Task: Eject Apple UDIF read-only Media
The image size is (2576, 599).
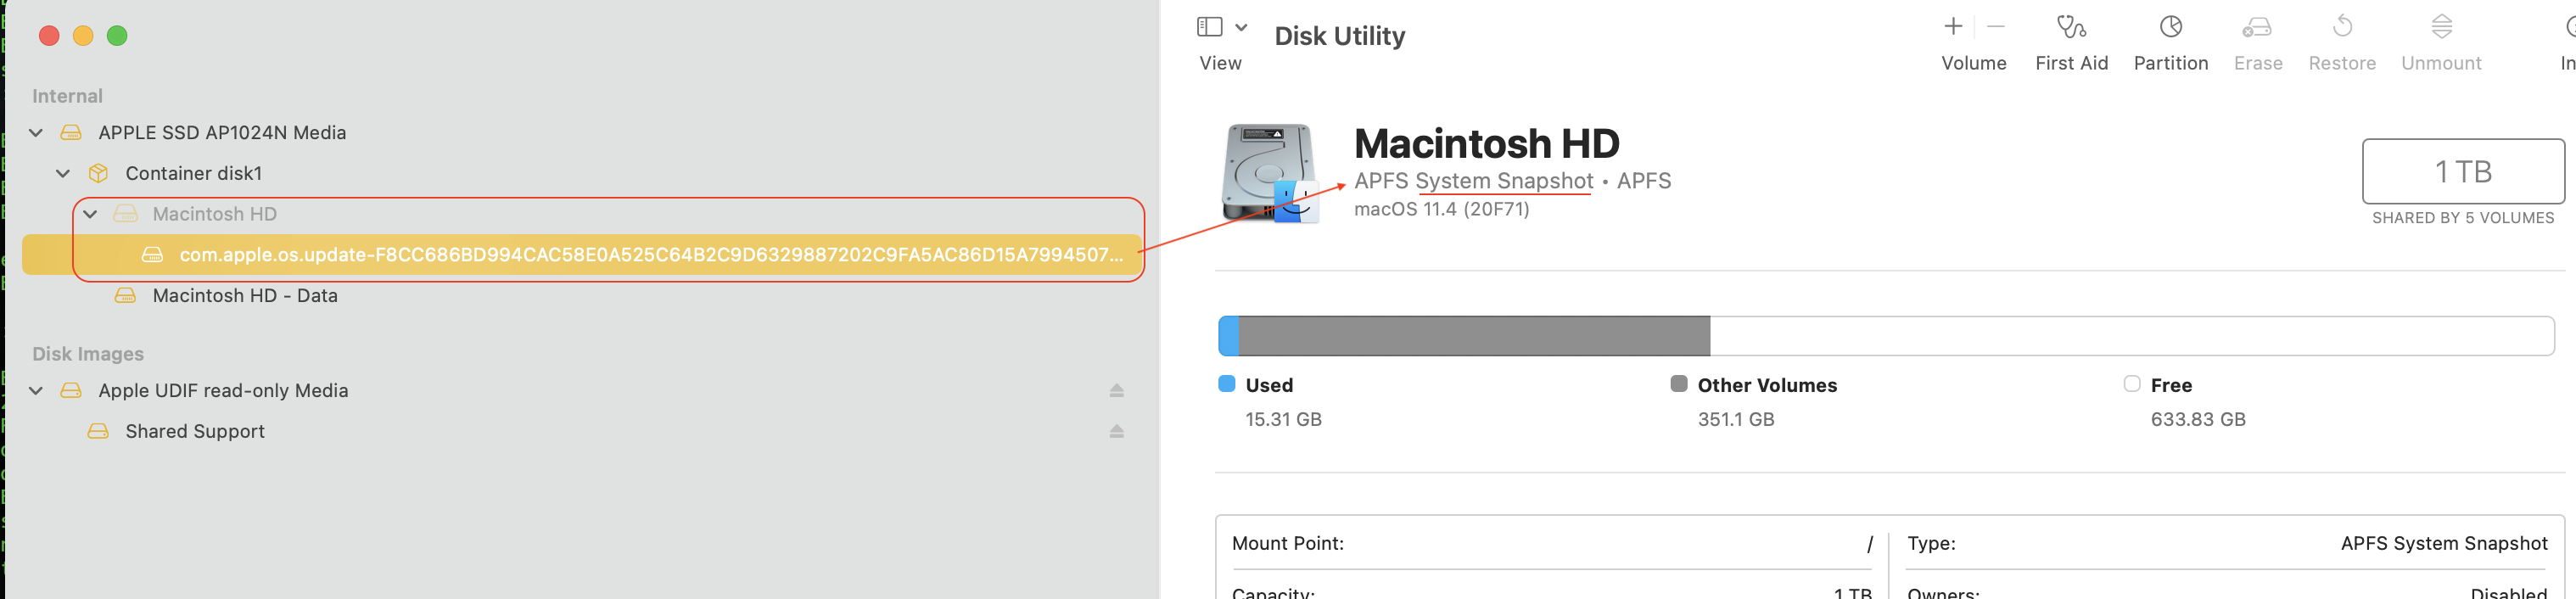Action: pos(1116,391)
